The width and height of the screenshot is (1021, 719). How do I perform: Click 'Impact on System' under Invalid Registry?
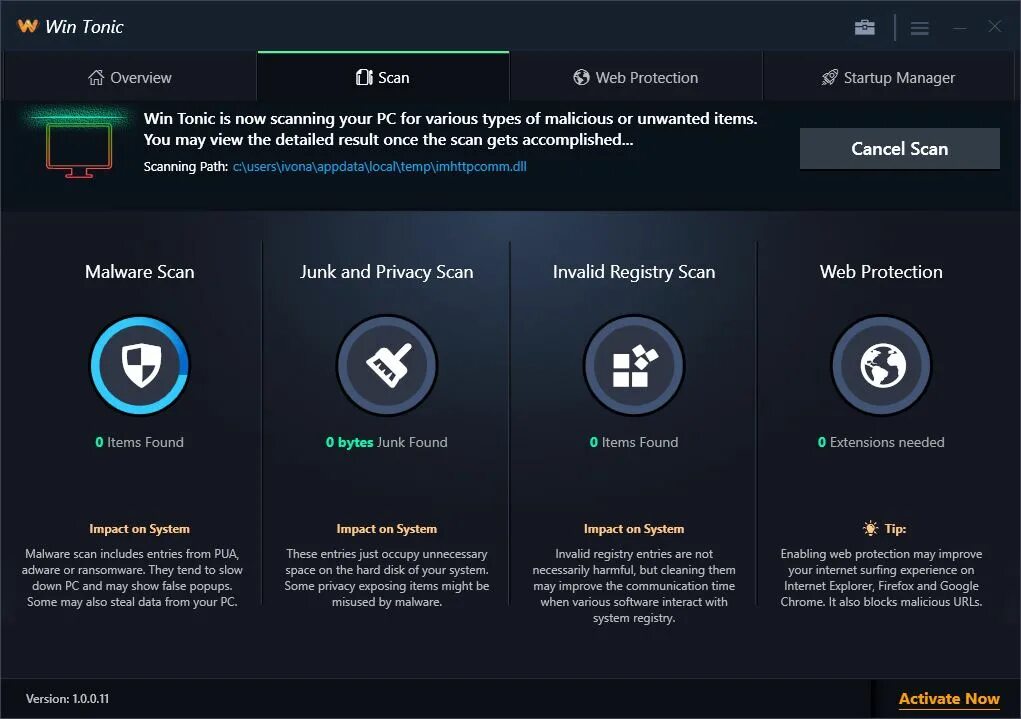[634, 529]
